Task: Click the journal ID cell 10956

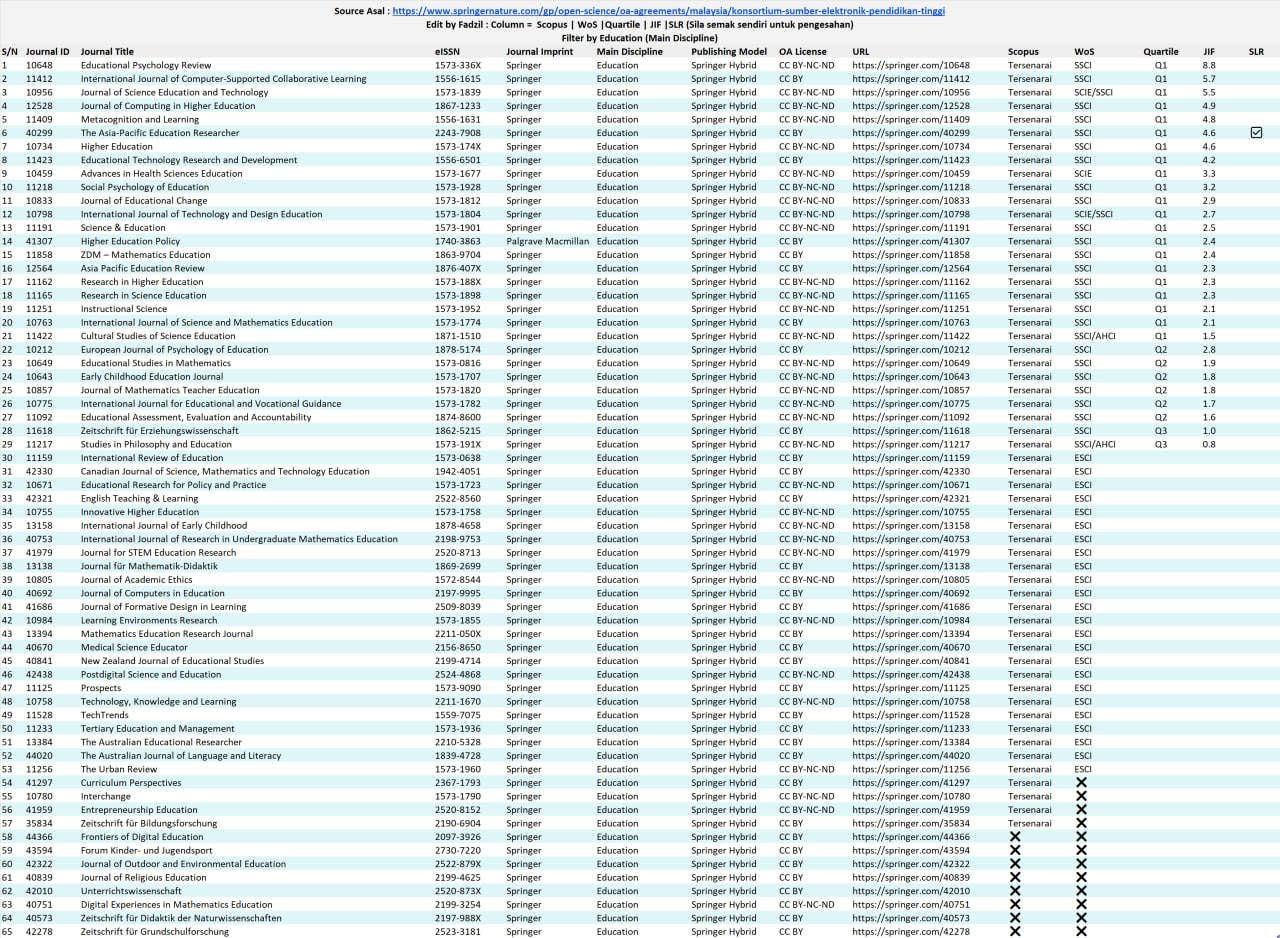Action: pyautogui.click(x=39, y=92)
